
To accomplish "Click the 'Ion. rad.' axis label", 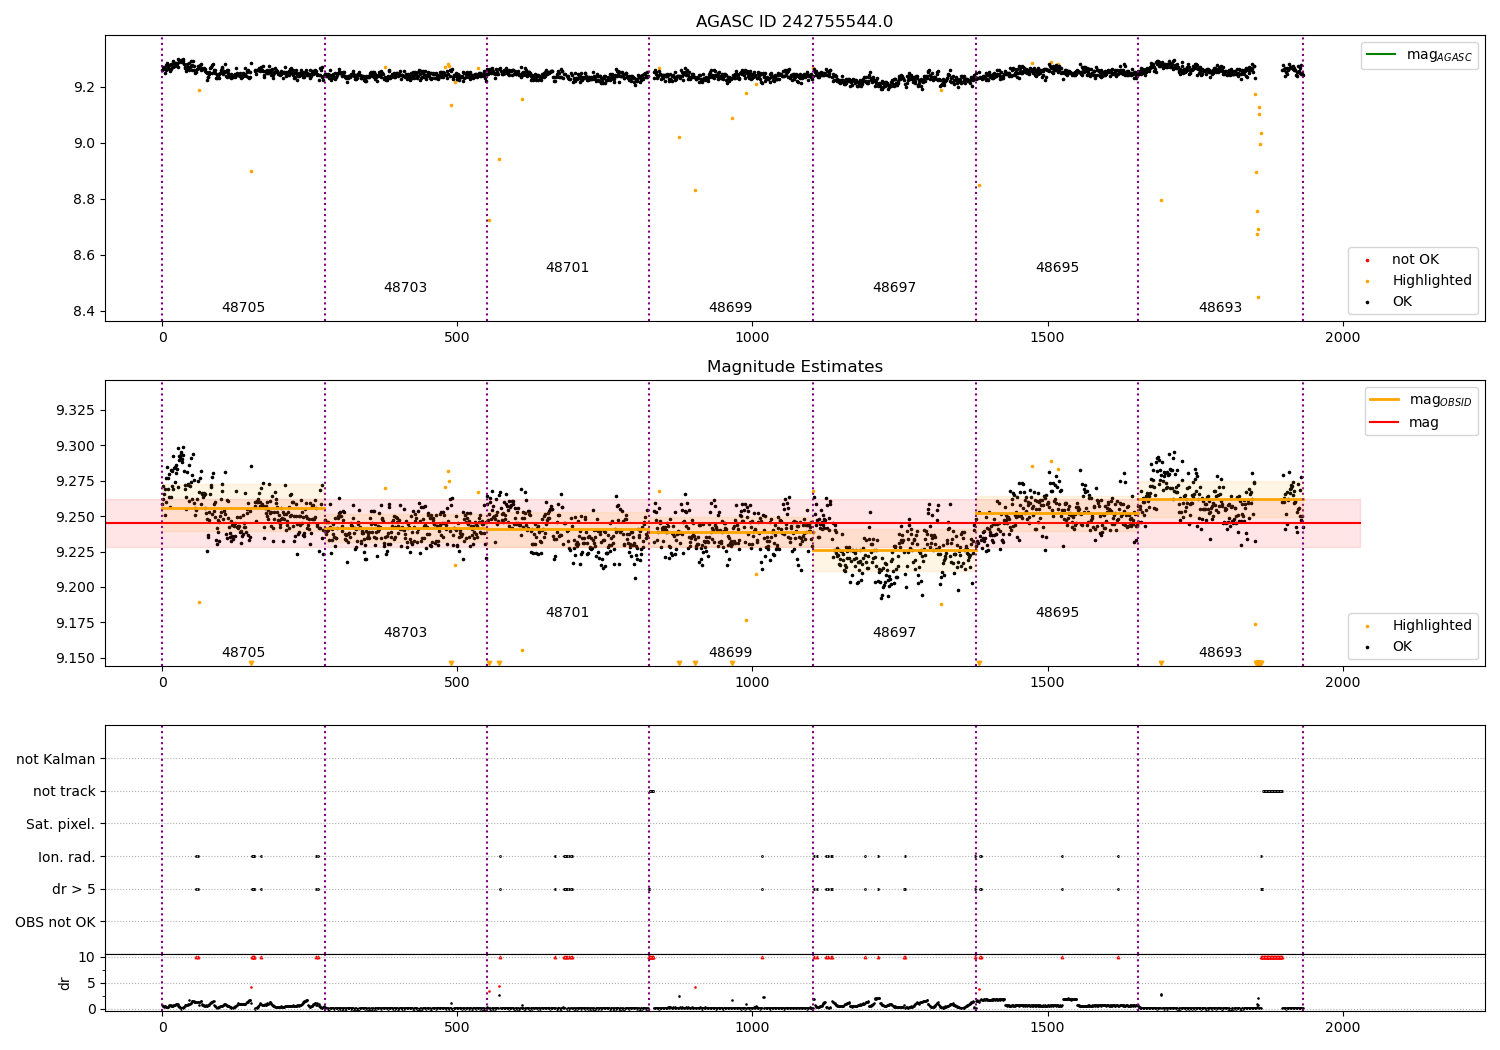I will point(67,857).
